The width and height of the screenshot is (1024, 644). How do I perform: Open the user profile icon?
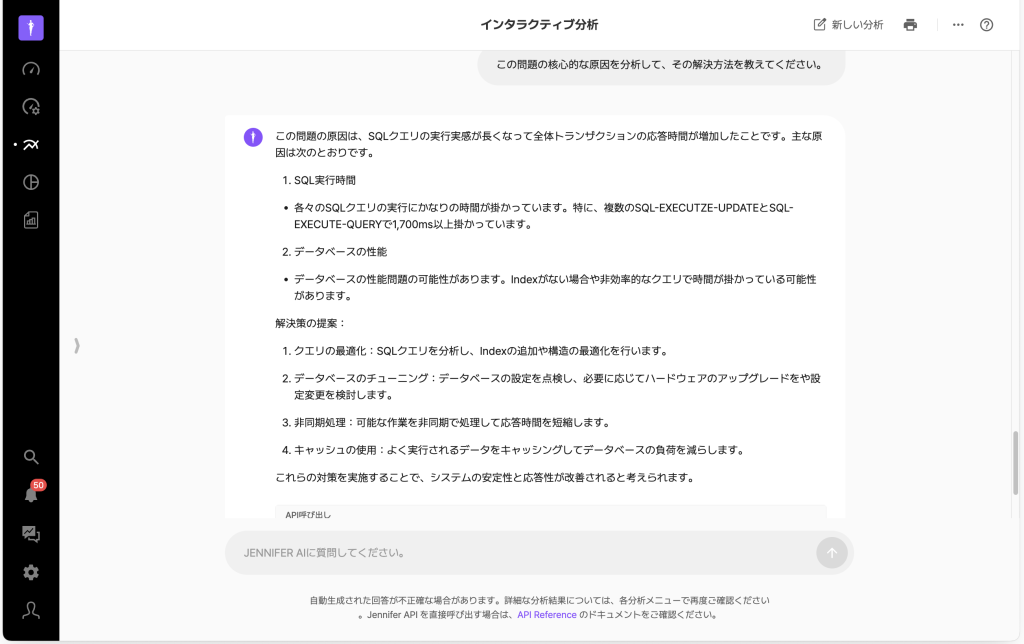31,610
